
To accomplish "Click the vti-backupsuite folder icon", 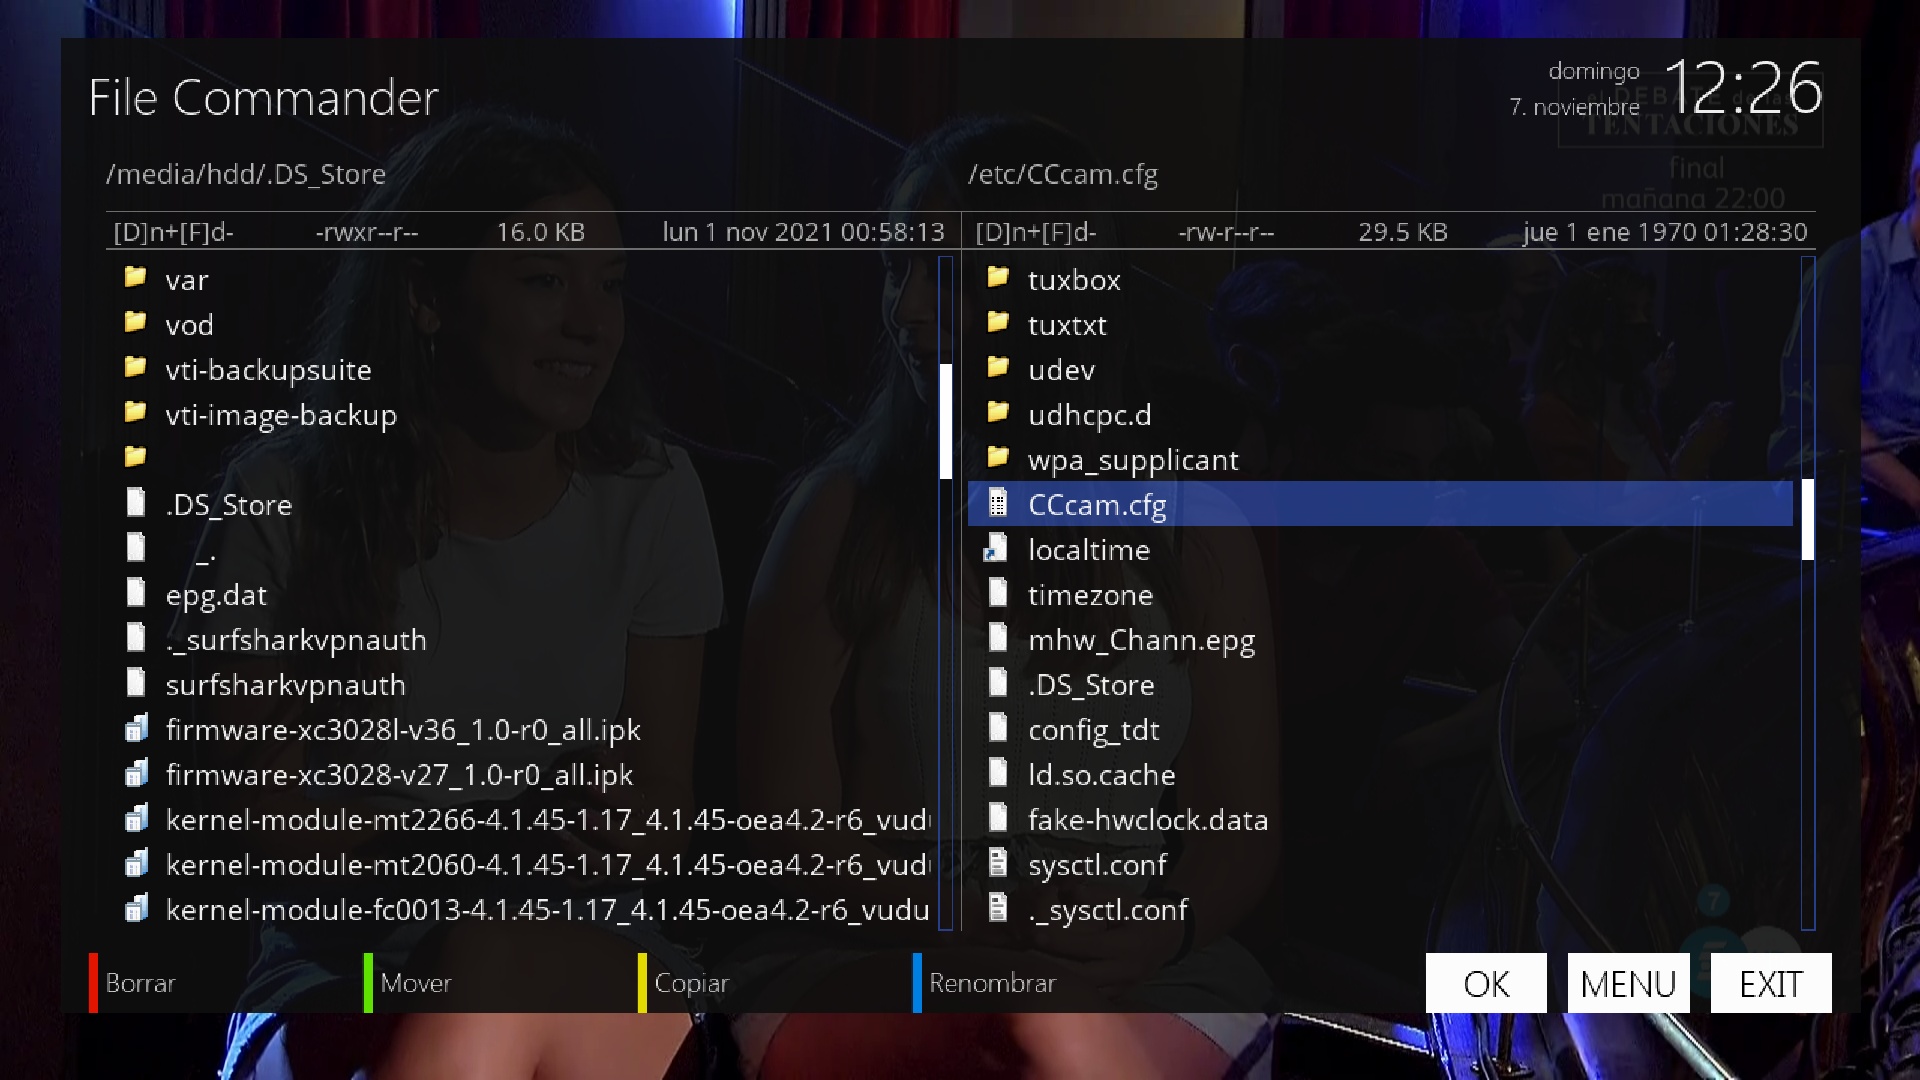I will point(135,368).
